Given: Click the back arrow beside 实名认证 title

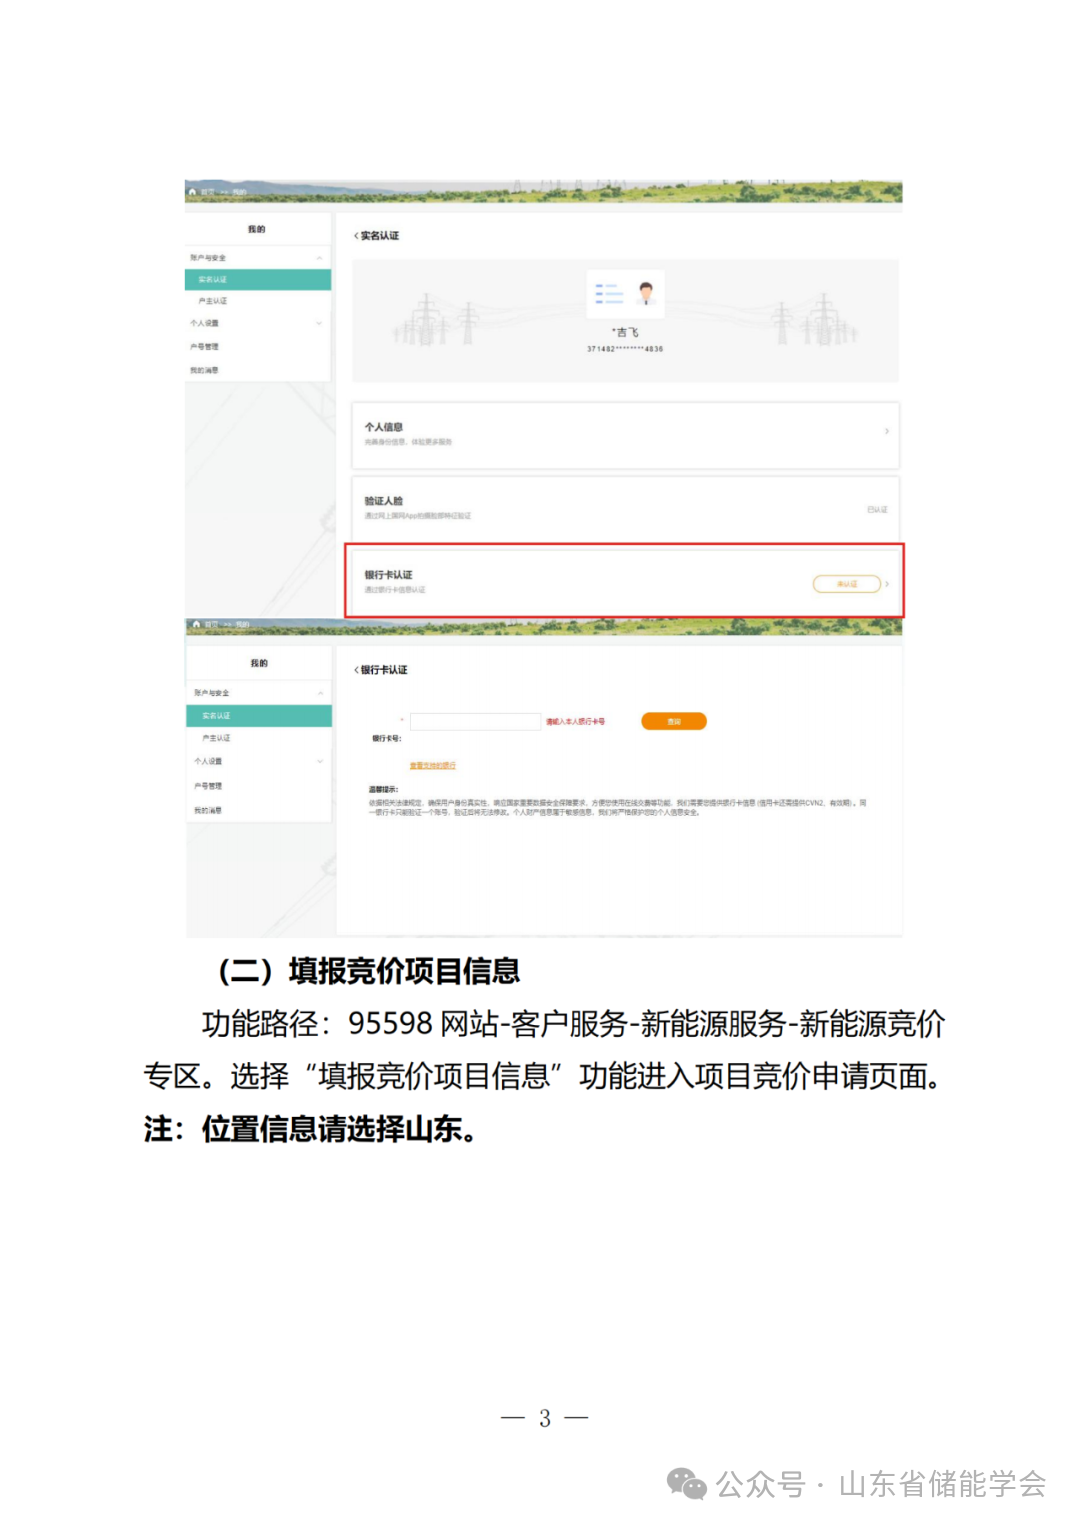Looking at the screenshot, I should click(x=353, y=238).
